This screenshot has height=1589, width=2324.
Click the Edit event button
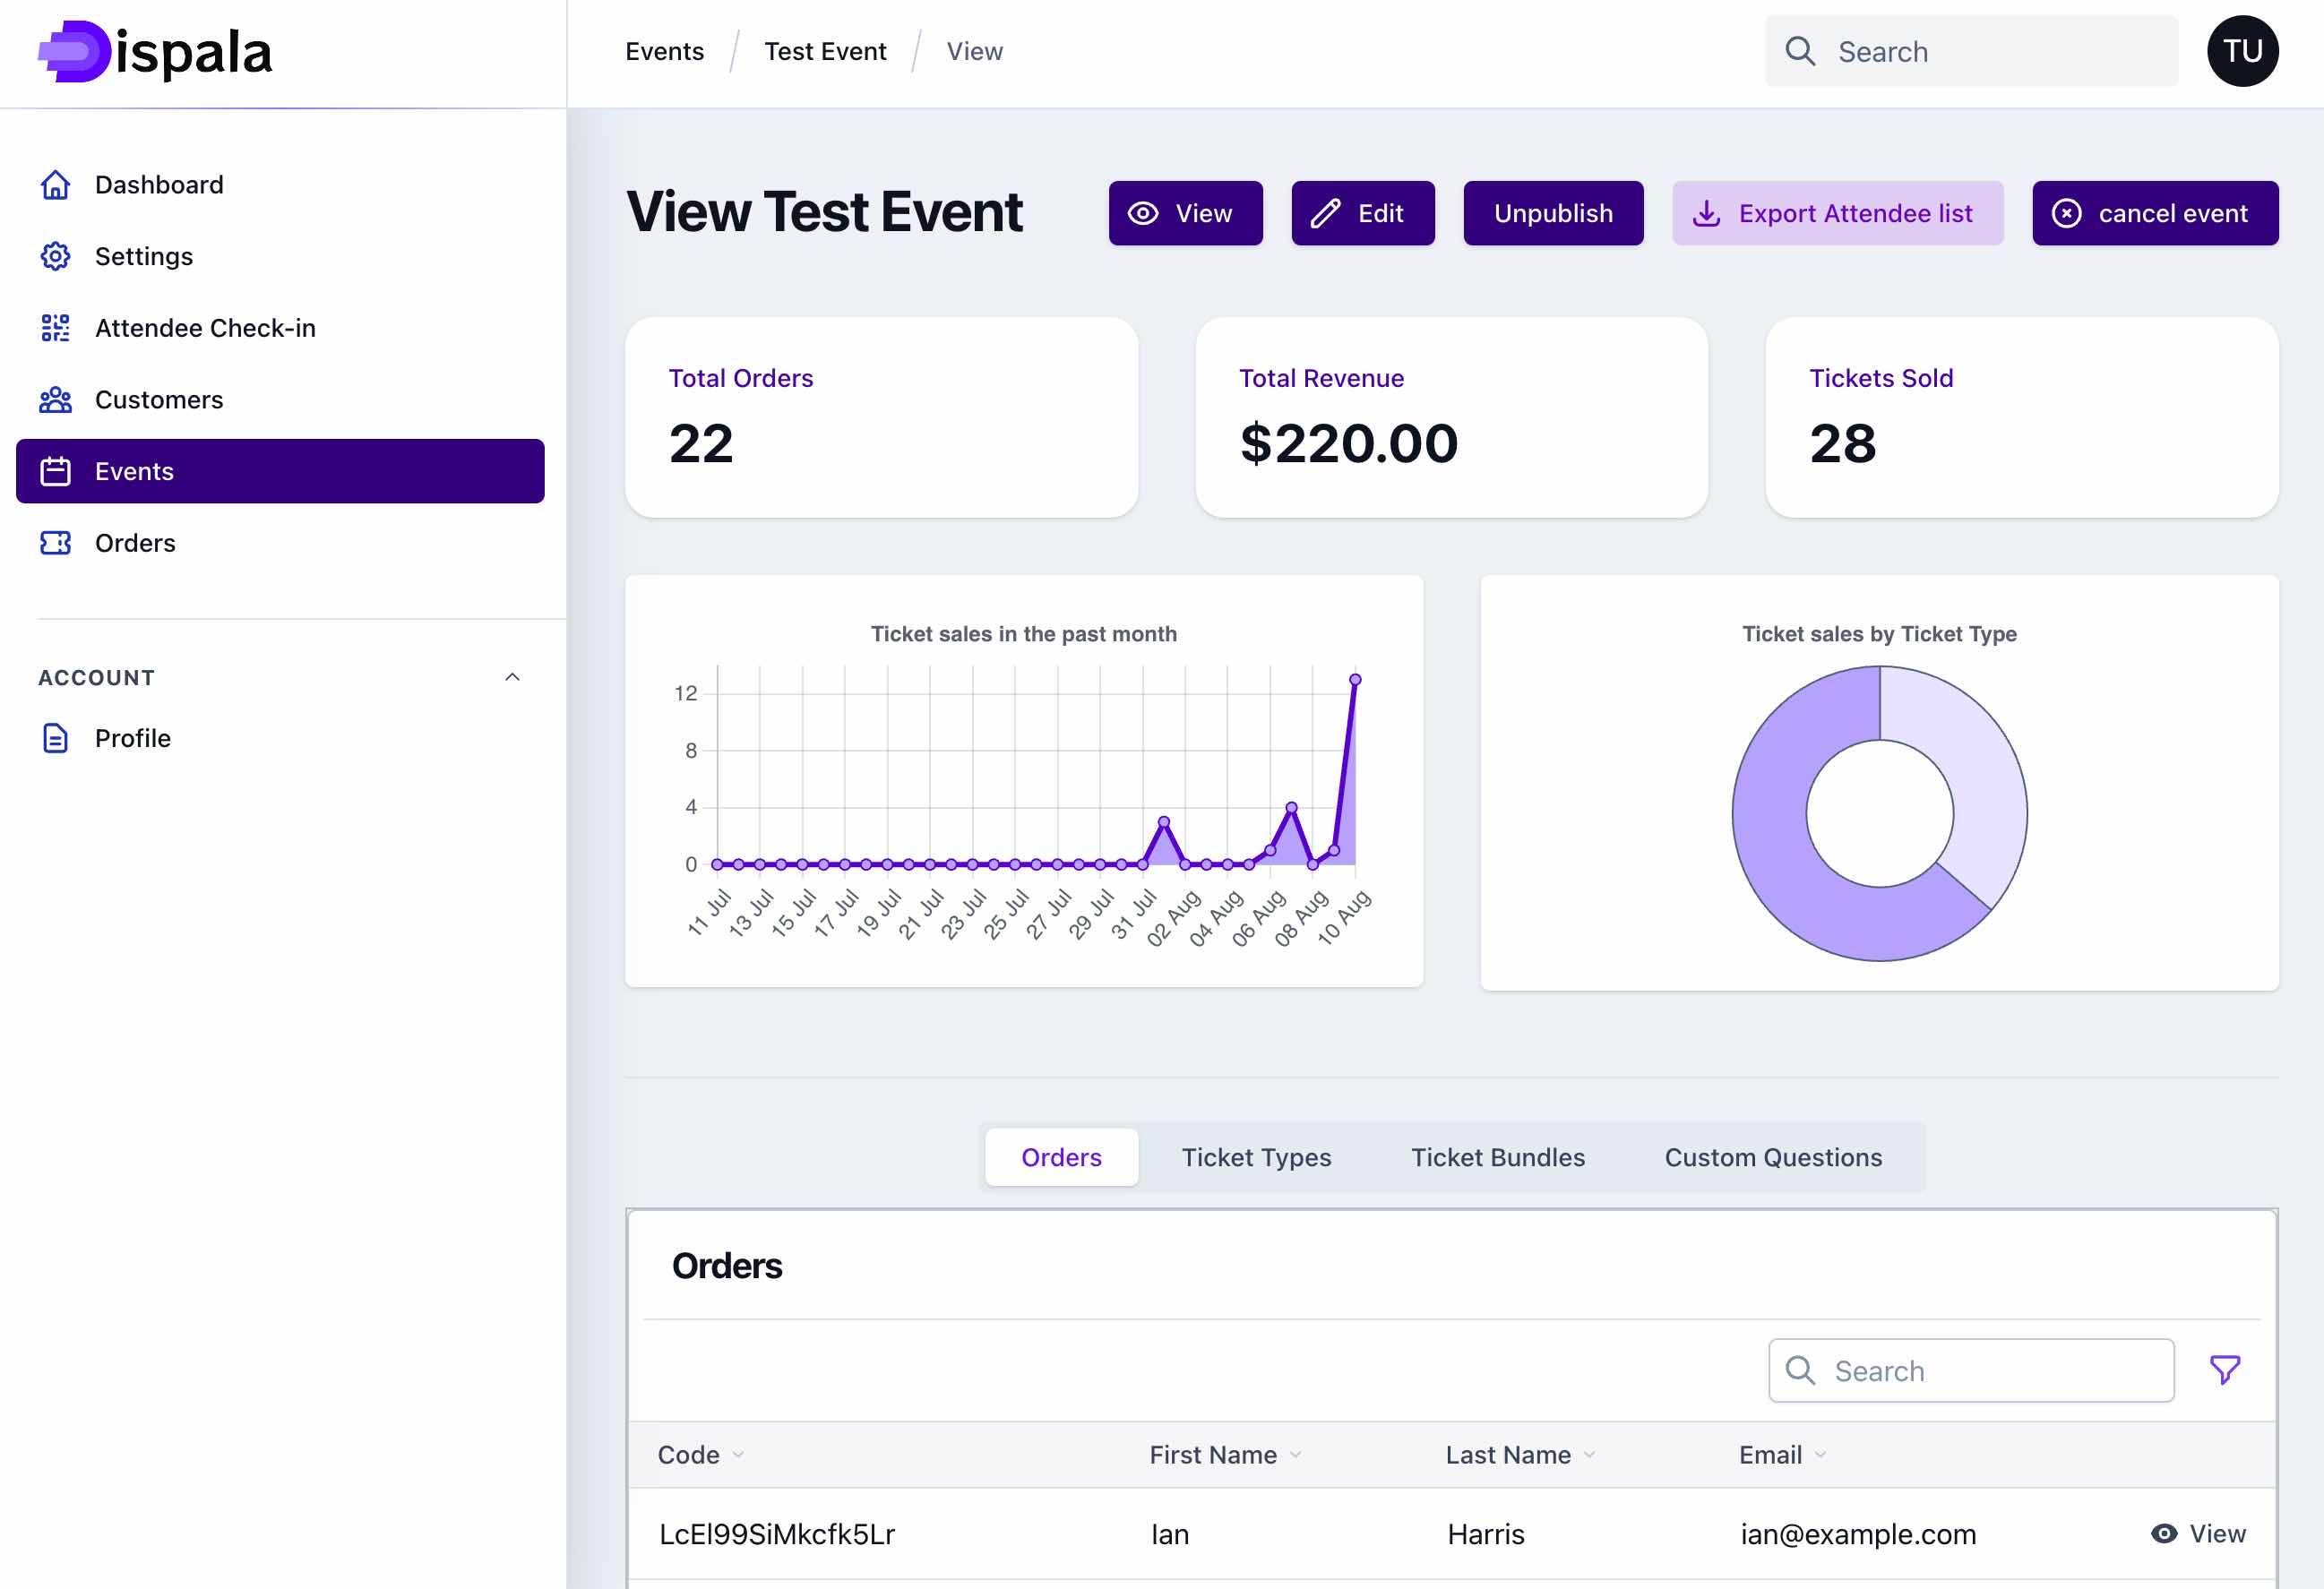1362,213
